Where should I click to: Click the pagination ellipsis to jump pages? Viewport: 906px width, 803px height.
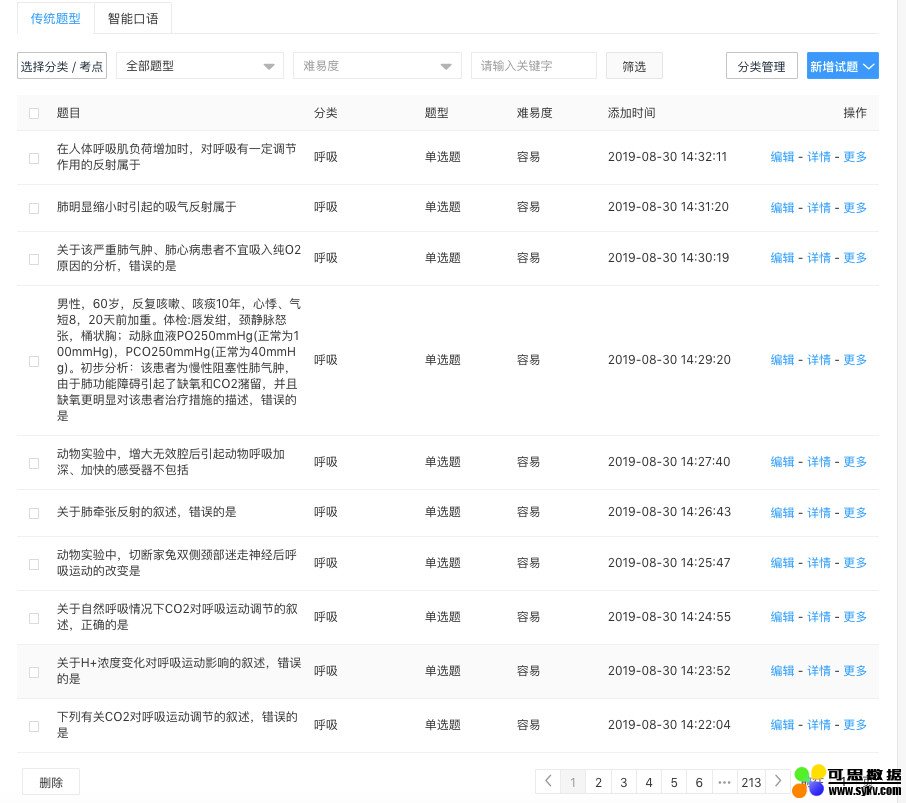pyautogui.click(x=724, y=782)
